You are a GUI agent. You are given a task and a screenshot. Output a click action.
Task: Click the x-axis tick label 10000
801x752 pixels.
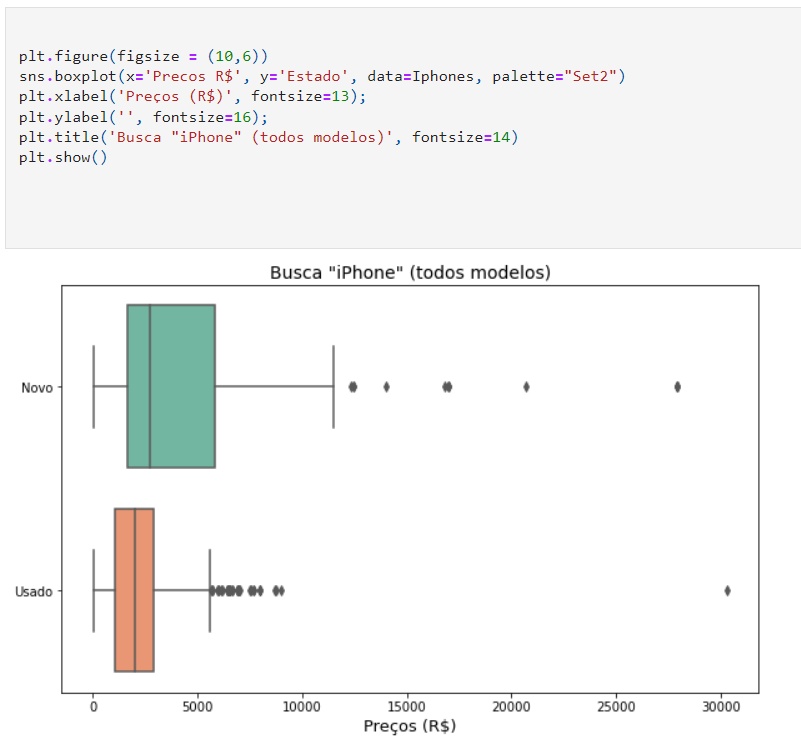tap(302, 707)
